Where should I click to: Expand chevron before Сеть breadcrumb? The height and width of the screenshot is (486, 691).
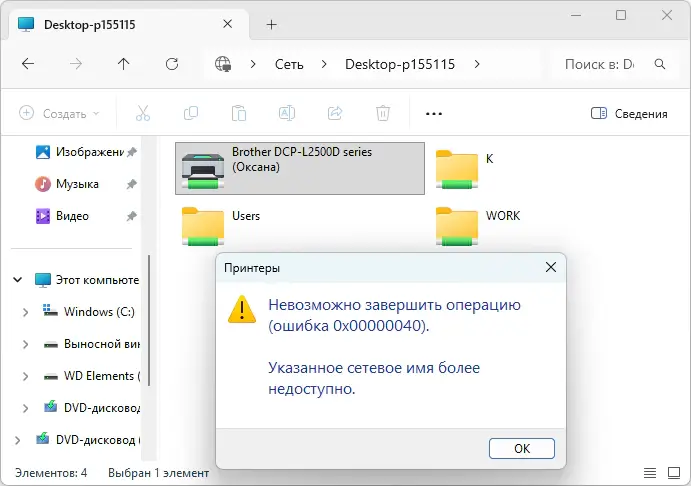253,64
